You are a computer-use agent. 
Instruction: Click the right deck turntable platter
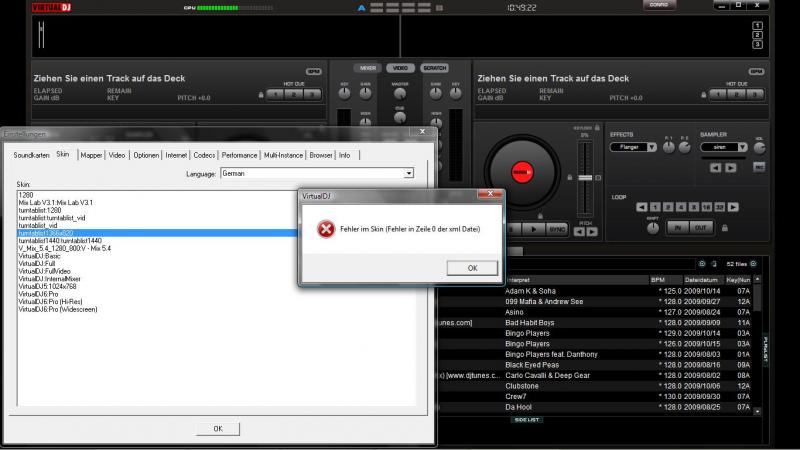[x=522, y=171]
